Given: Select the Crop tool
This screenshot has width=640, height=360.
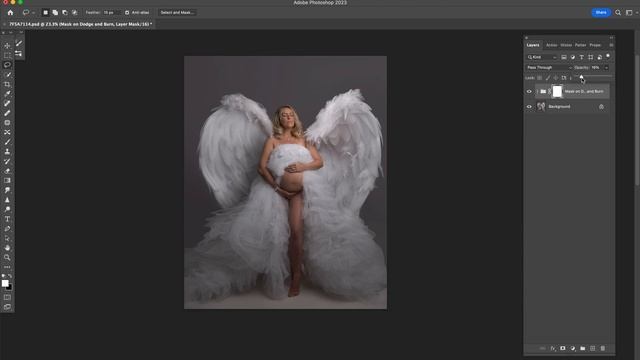Looking at the screenshot, I should tap(7, 84).
